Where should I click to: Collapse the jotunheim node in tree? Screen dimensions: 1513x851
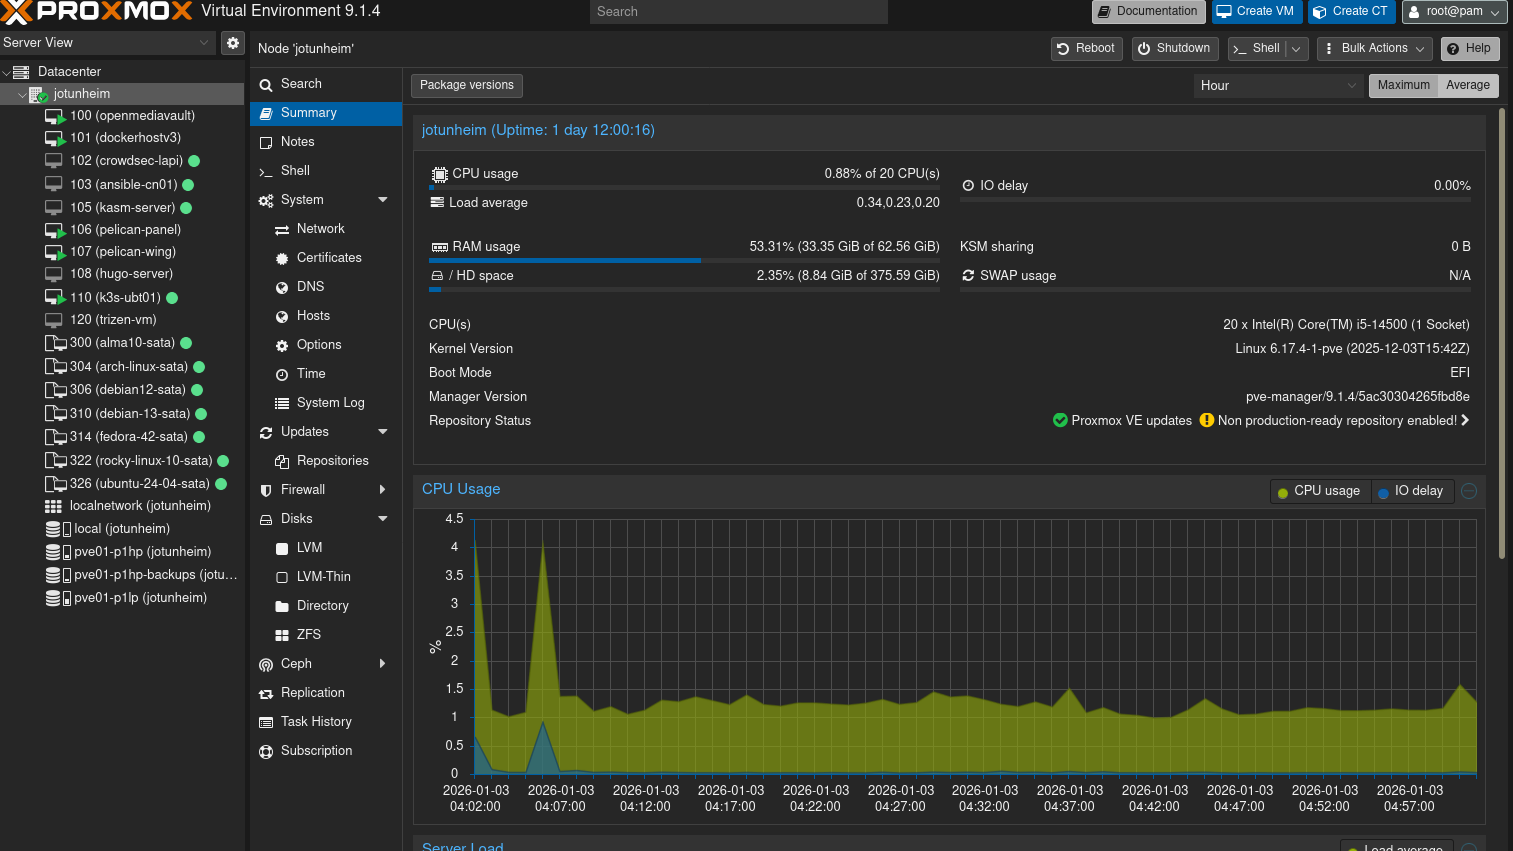[22, 95]
